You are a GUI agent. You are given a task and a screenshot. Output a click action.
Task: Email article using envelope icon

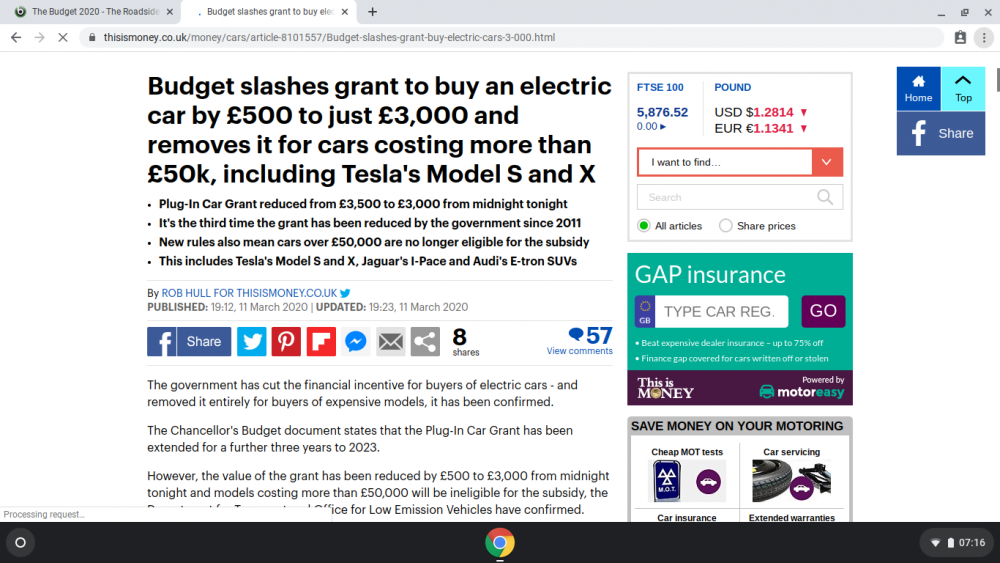[x=390, y=342]
